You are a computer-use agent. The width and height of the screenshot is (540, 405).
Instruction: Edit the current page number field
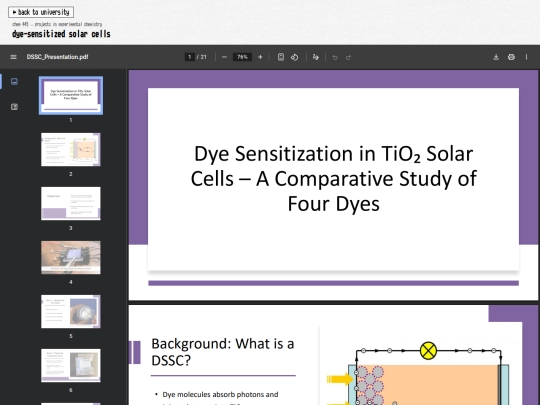pyautogui.click(x=189, y=57)
